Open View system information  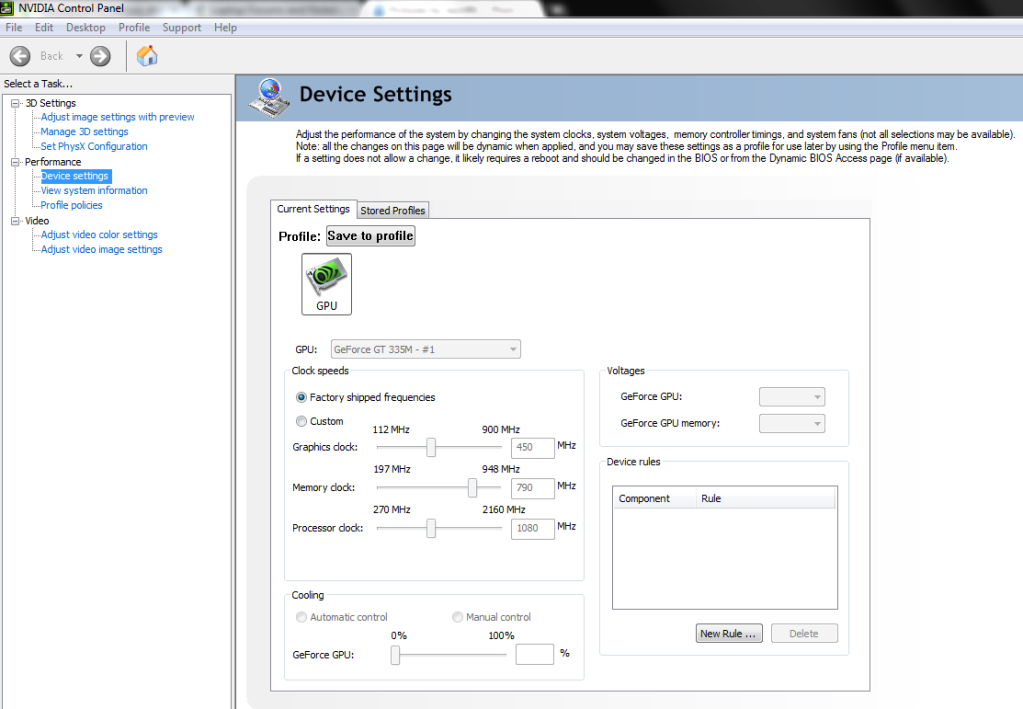[x=94, y=190]
